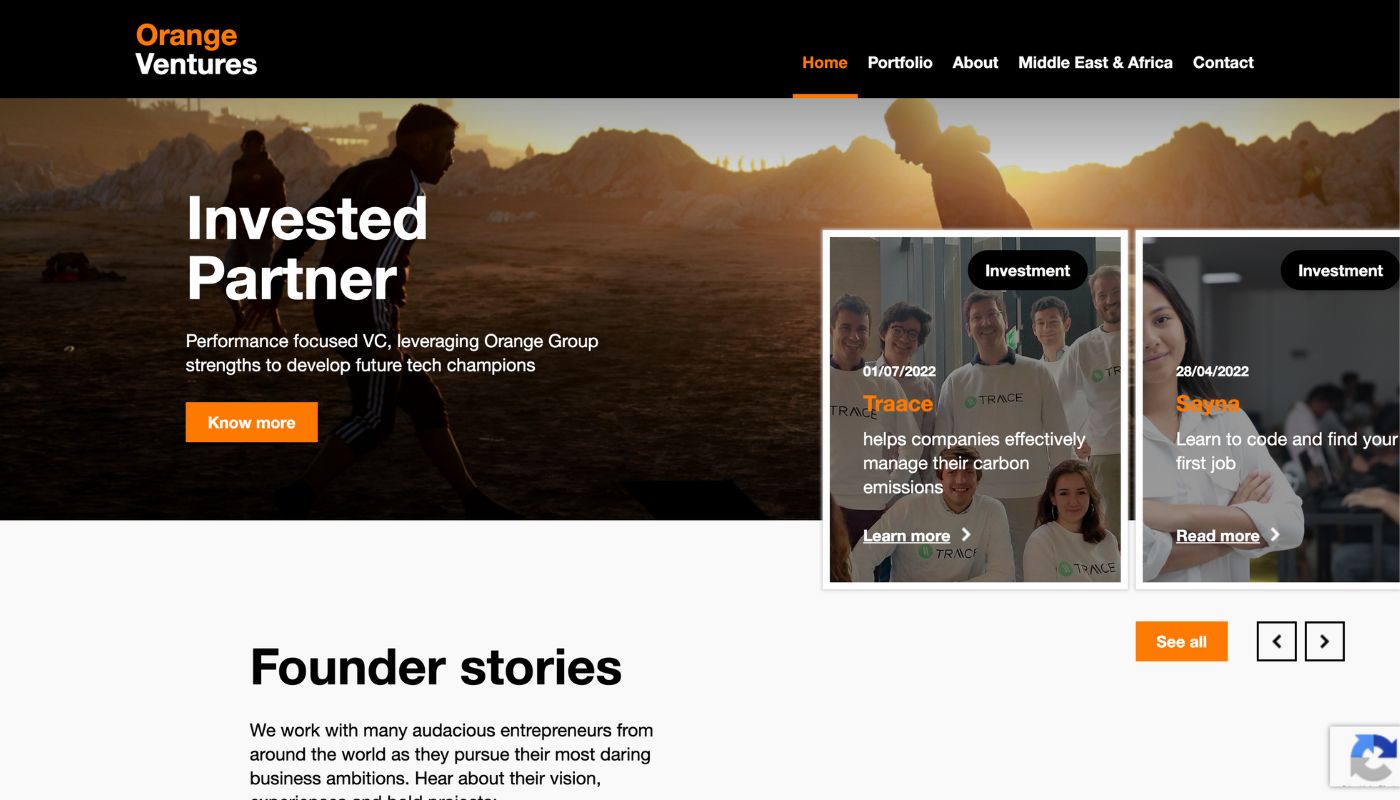Select the Traace team photo card
1400x800 pixels.
coord(975,410)
